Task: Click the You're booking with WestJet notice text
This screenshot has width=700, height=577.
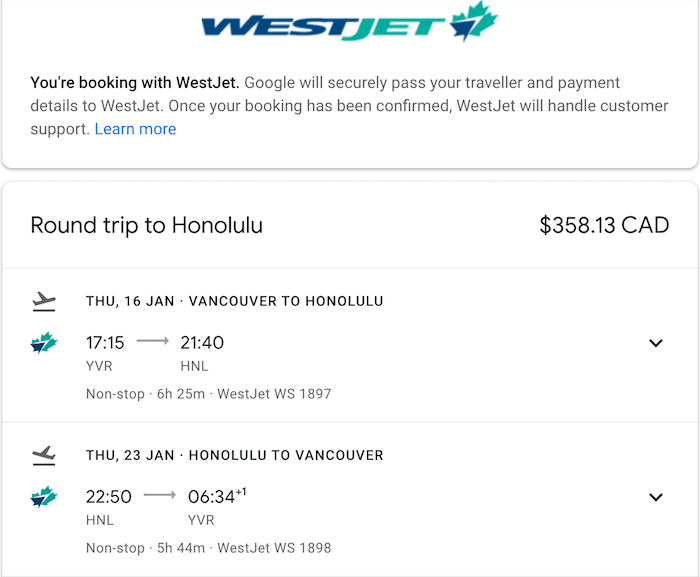Action: point(349,106)
